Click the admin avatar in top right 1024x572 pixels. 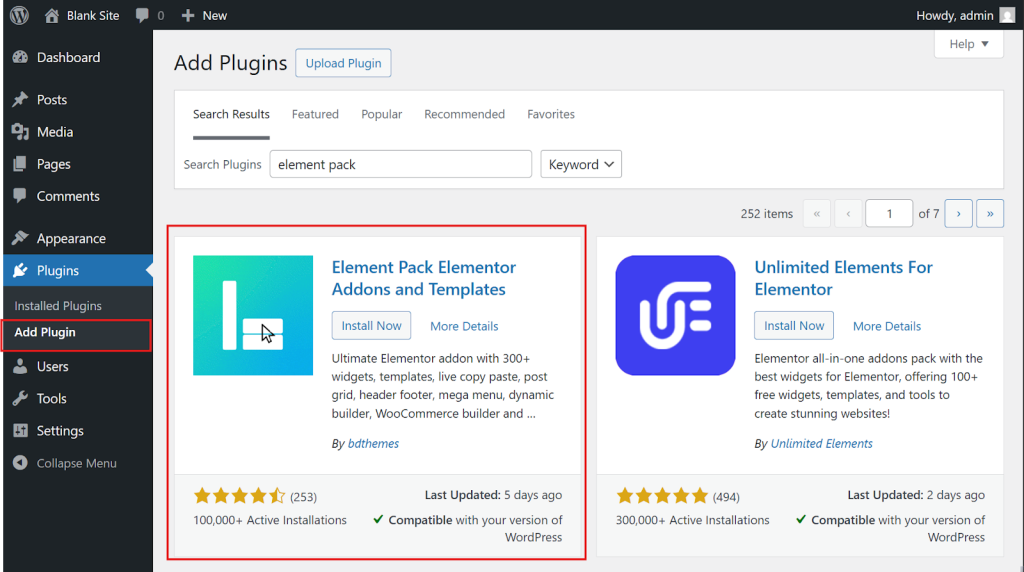click(1008, 15)
